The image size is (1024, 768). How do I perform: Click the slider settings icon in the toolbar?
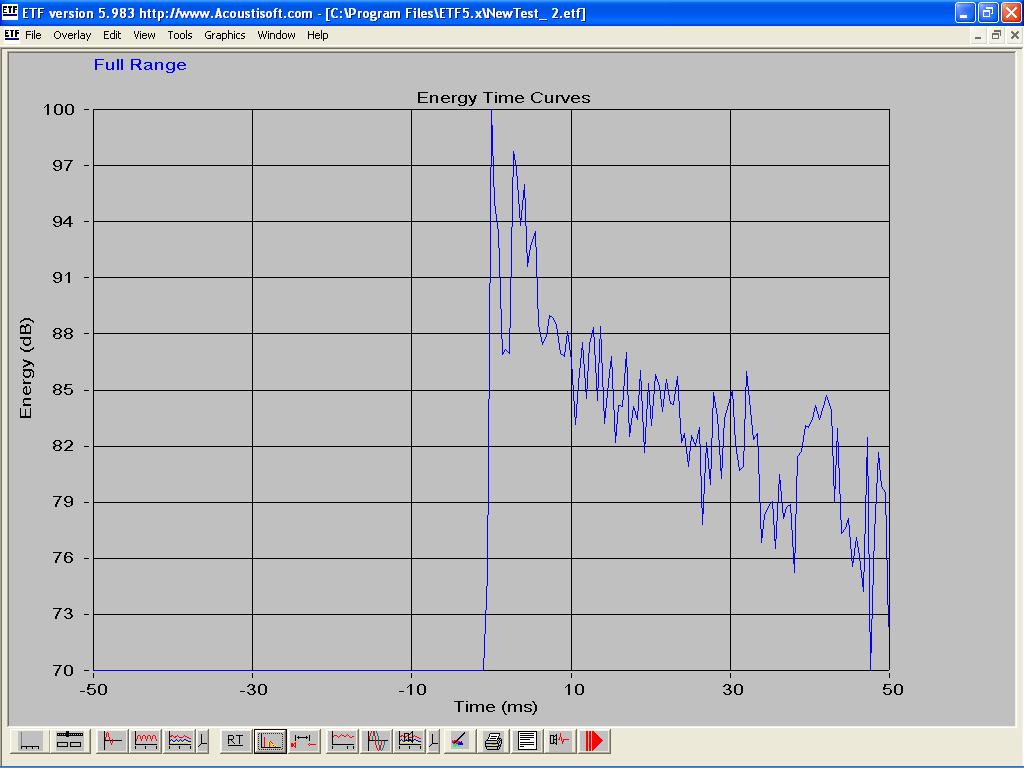click(x=69, y=741)
